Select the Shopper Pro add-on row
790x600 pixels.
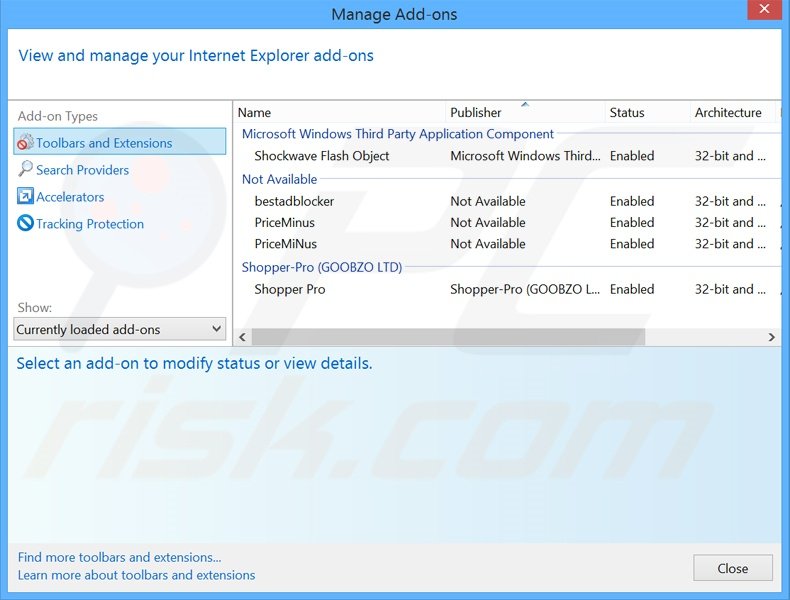tap(509, 289)
